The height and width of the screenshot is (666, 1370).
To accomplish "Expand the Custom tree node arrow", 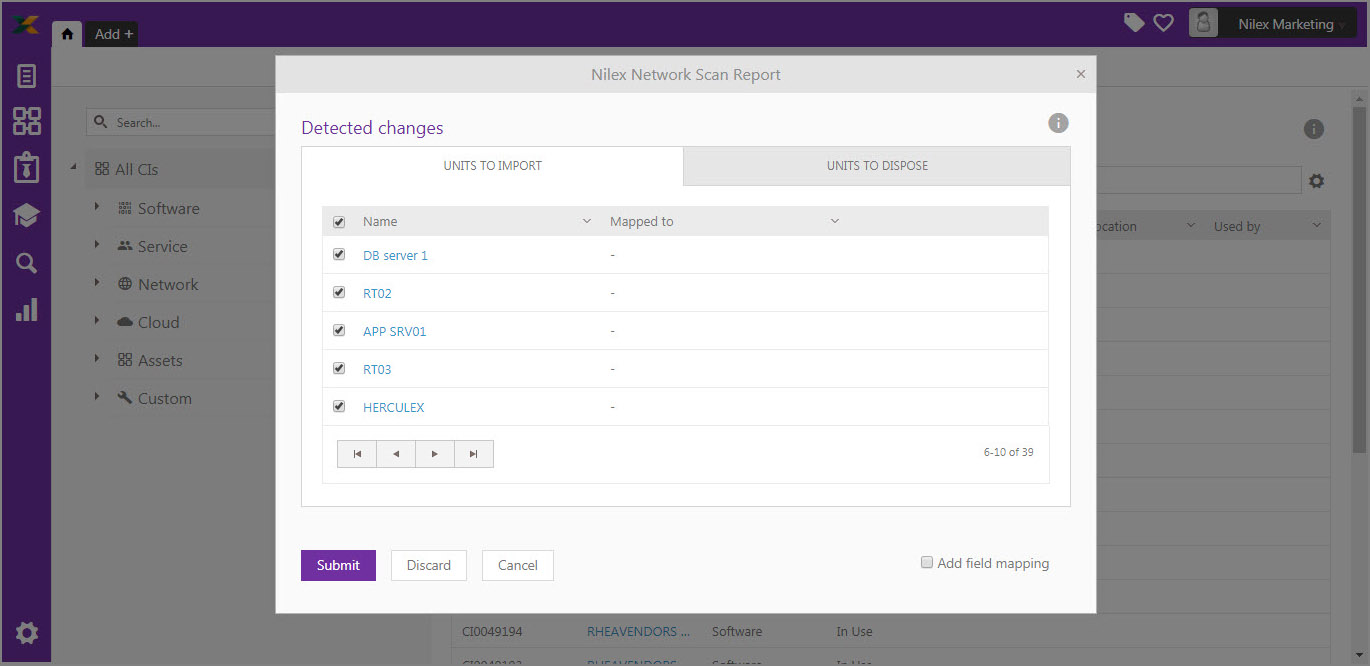I will tap(97, 397).
